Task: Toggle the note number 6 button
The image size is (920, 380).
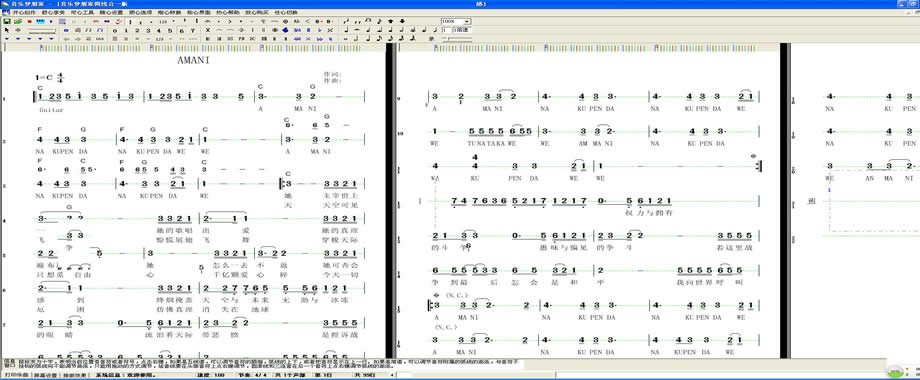Action: tap(181, 30)
